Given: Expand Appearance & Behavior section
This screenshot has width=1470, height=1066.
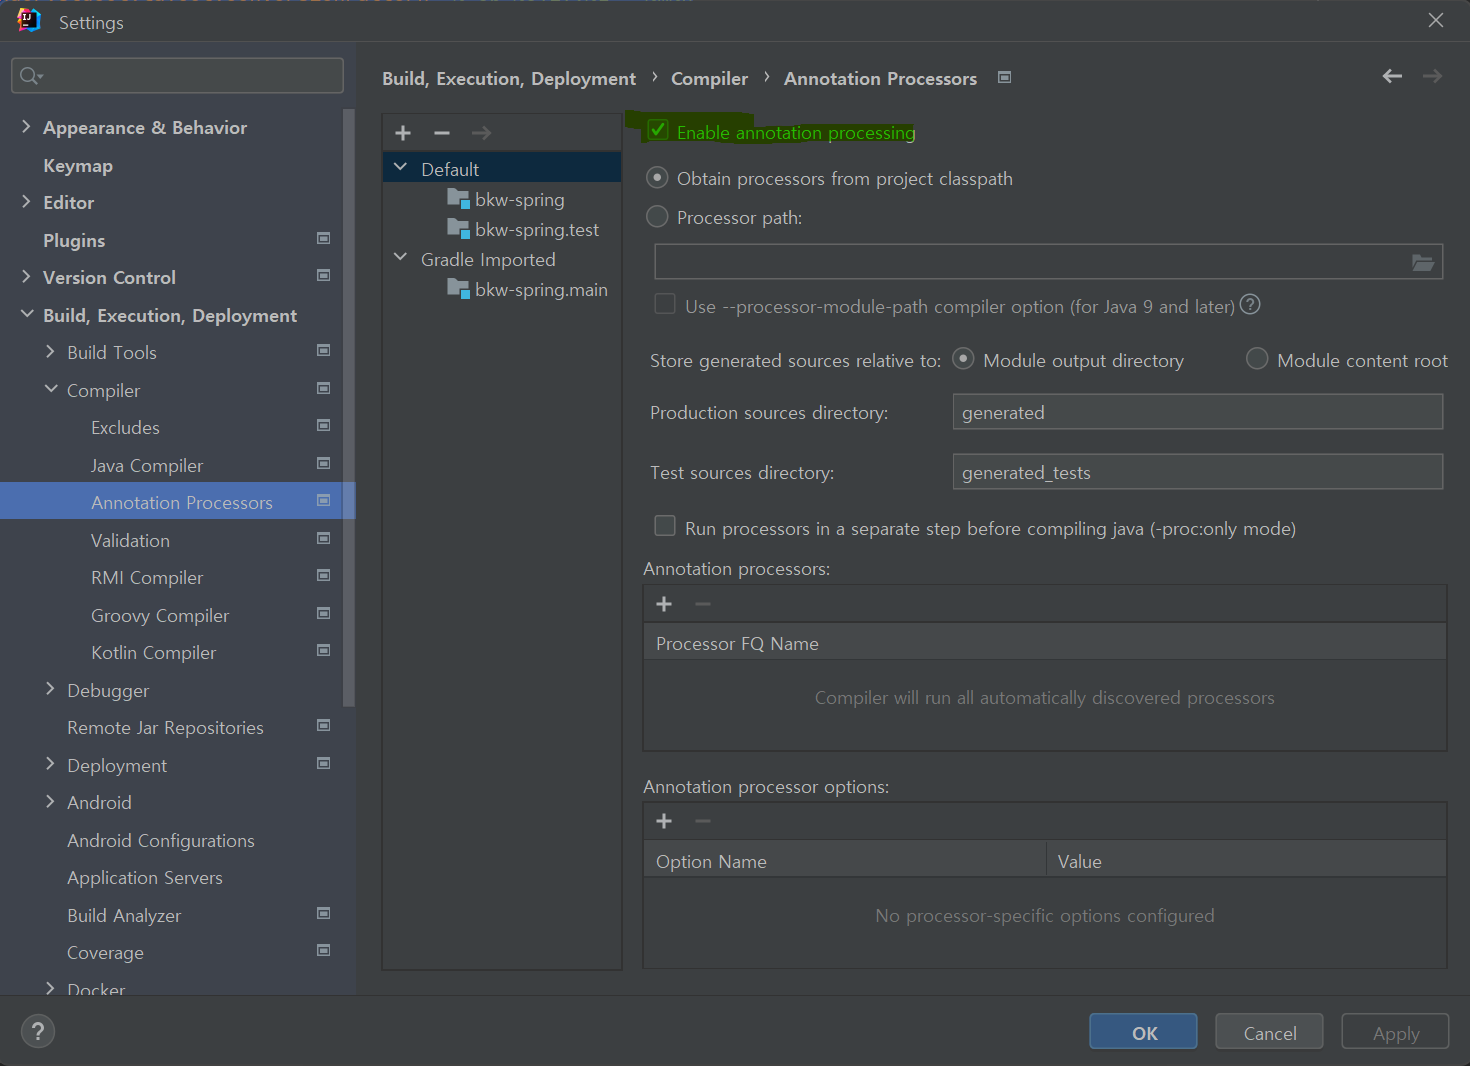Looking at the screenshot, I should [26, 126].
